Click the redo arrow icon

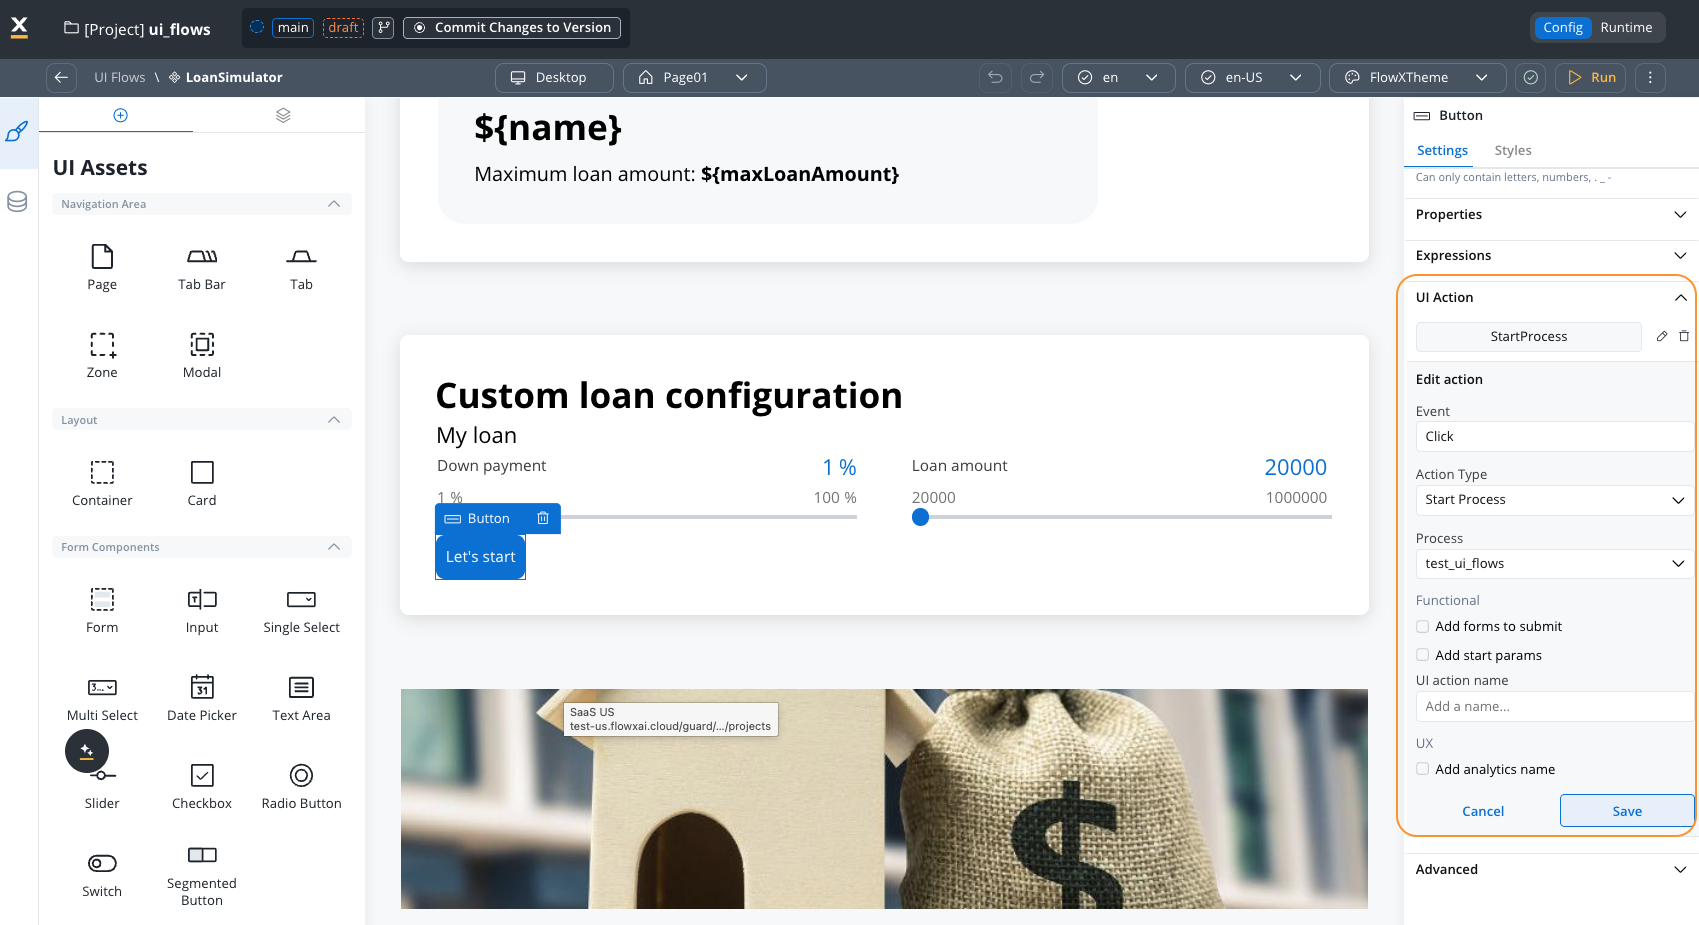pyautogui.click(x=1037, y=77)
